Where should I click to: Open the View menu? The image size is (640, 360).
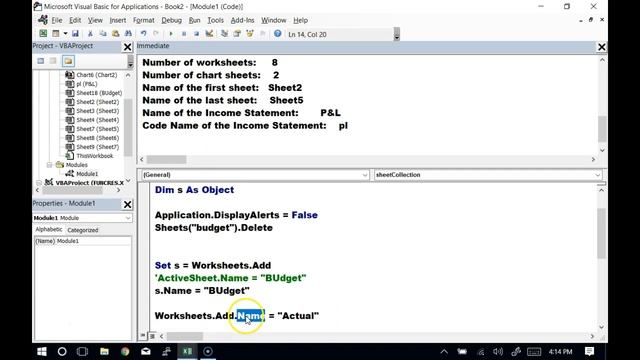95,20
